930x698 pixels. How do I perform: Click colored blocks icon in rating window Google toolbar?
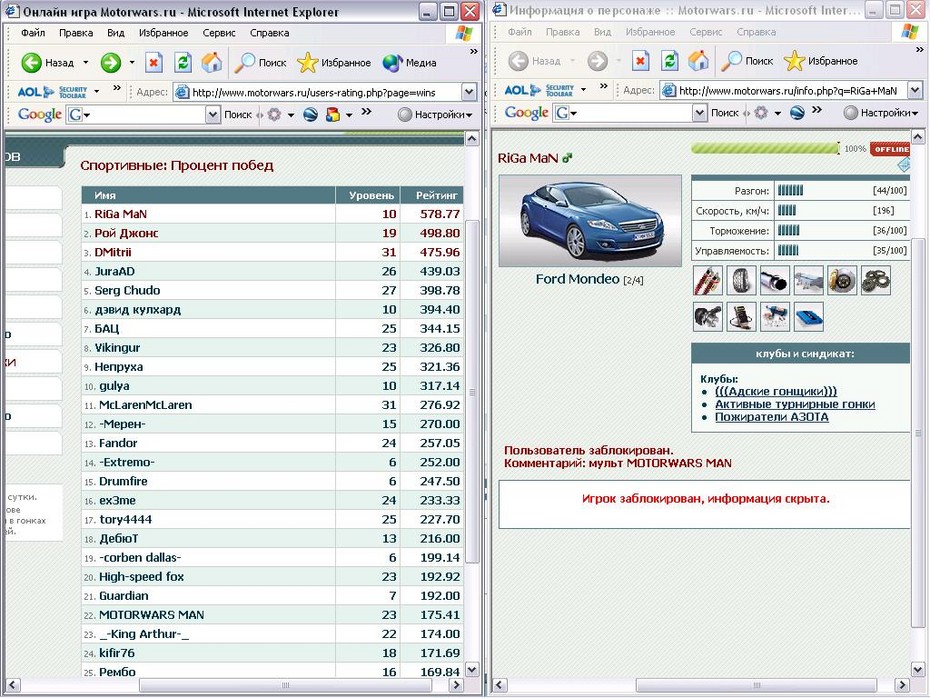pyautogui.click(x=333, y=114)
